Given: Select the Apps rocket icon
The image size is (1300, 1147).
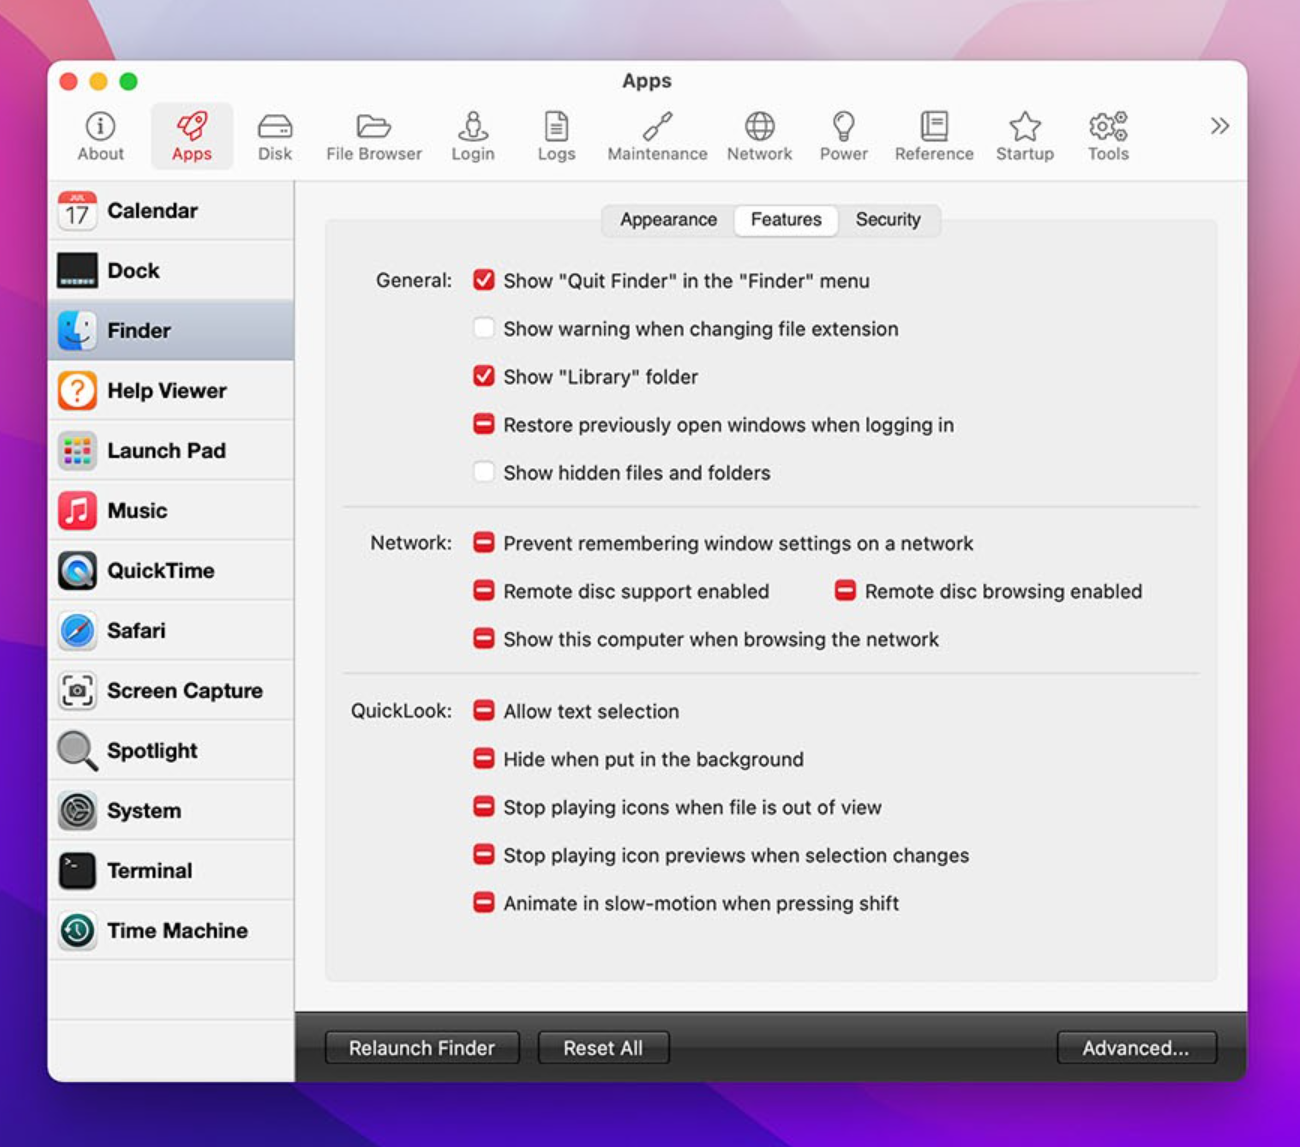Looking at the screenshot, I should 192,136.
